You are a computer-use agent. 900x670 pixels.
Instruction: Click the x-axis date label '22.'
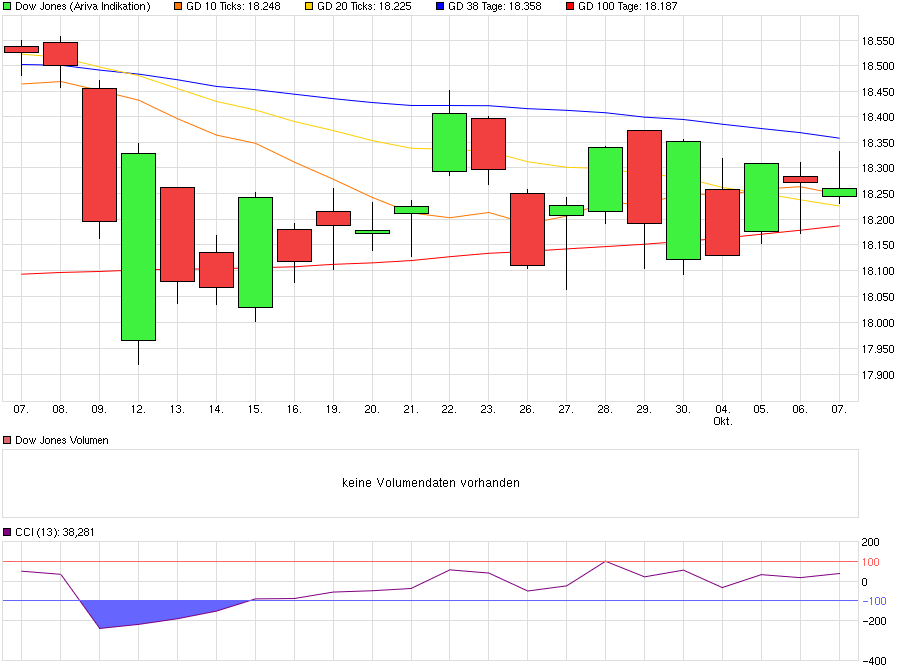[449, 409]
